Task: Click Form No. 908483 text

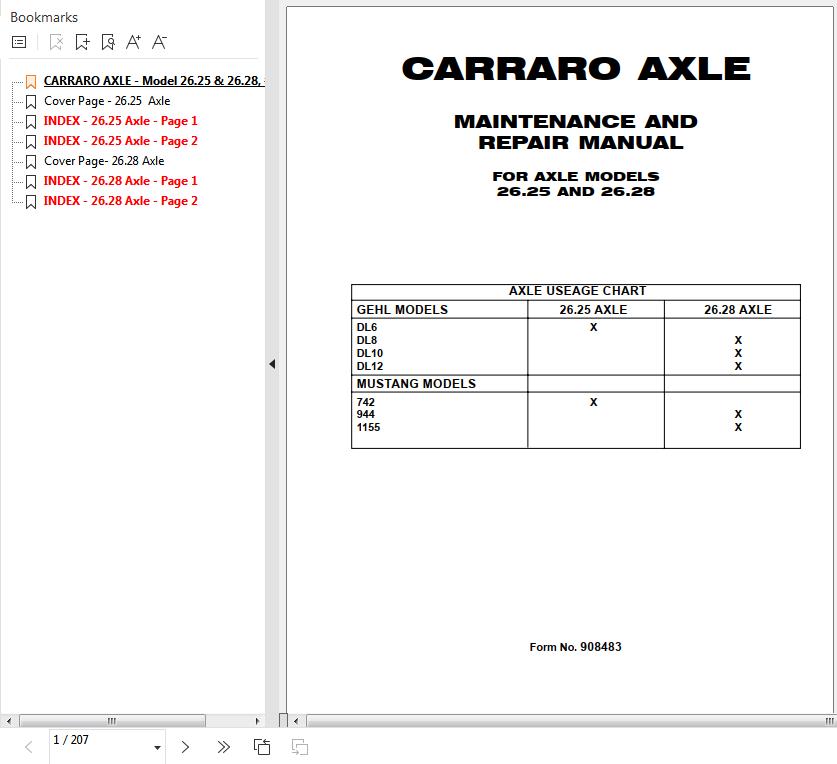Action: (x=575, y=647)
